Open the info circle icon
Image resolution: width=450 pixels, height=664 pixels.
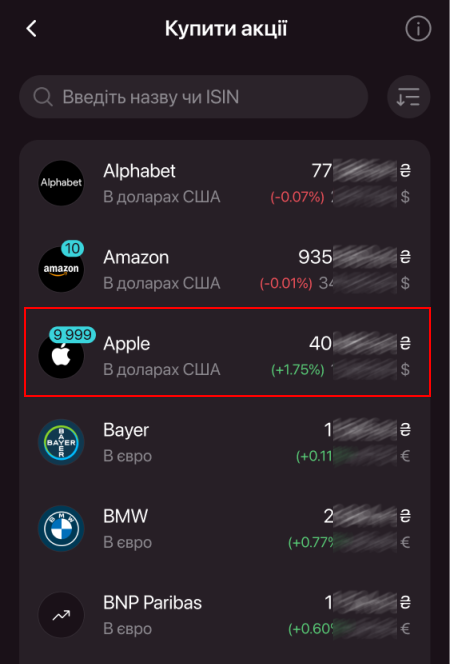(x=418, y=29)
